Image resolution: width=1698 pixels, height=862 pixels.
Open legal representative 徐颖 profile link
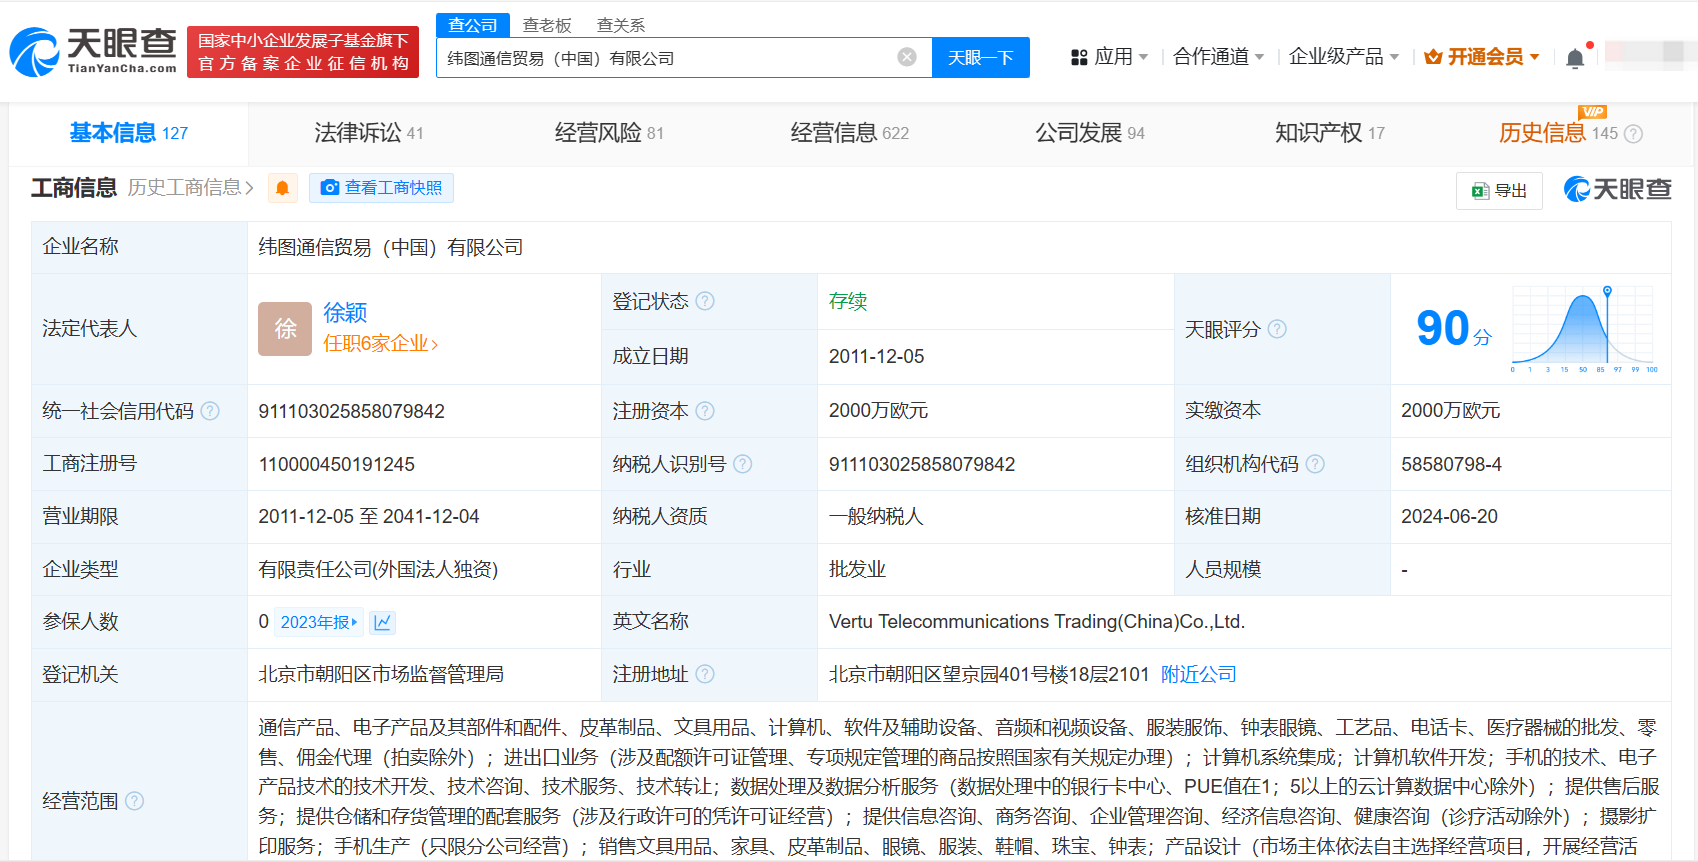coord(345,313)
